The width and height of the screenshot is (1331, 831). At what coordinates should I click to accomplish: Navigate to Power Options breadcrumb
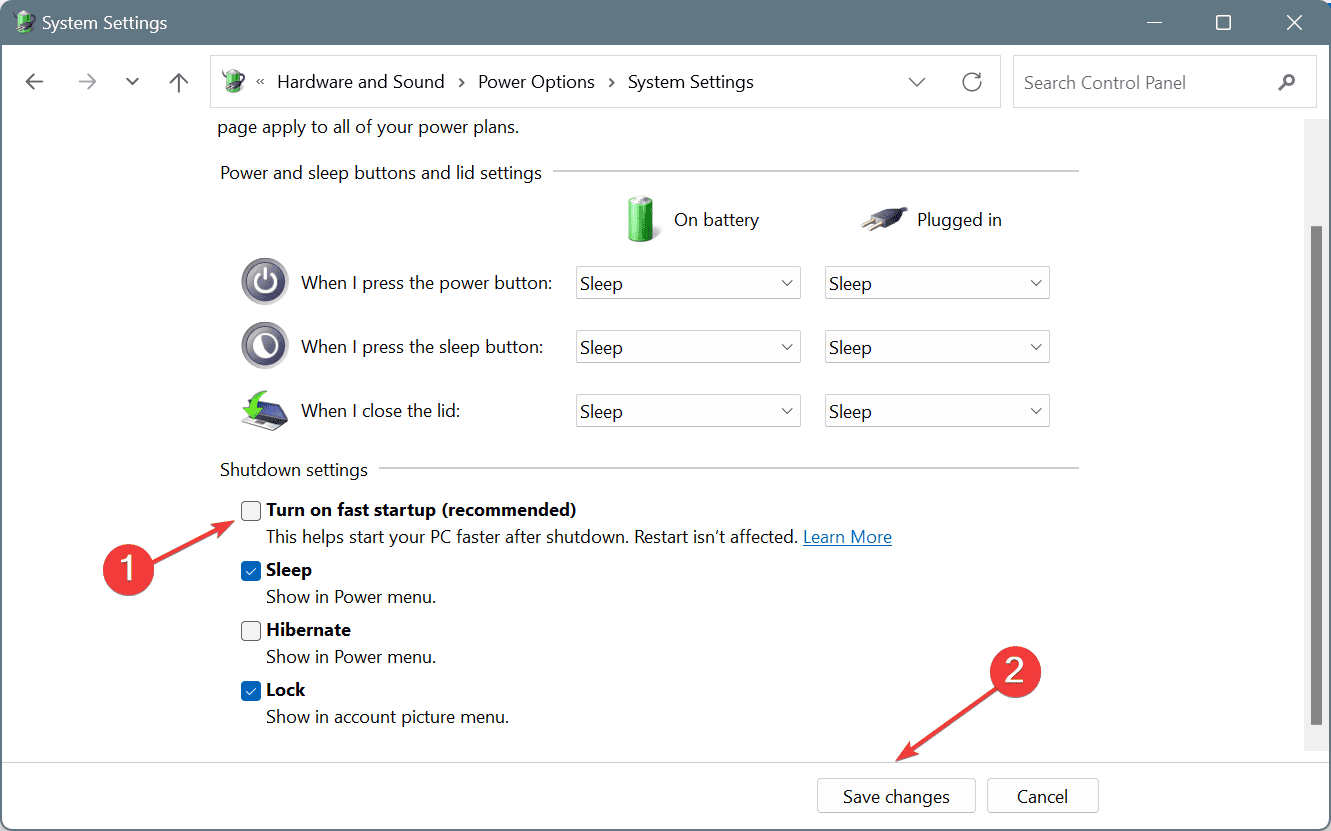(x=536, y=82)
